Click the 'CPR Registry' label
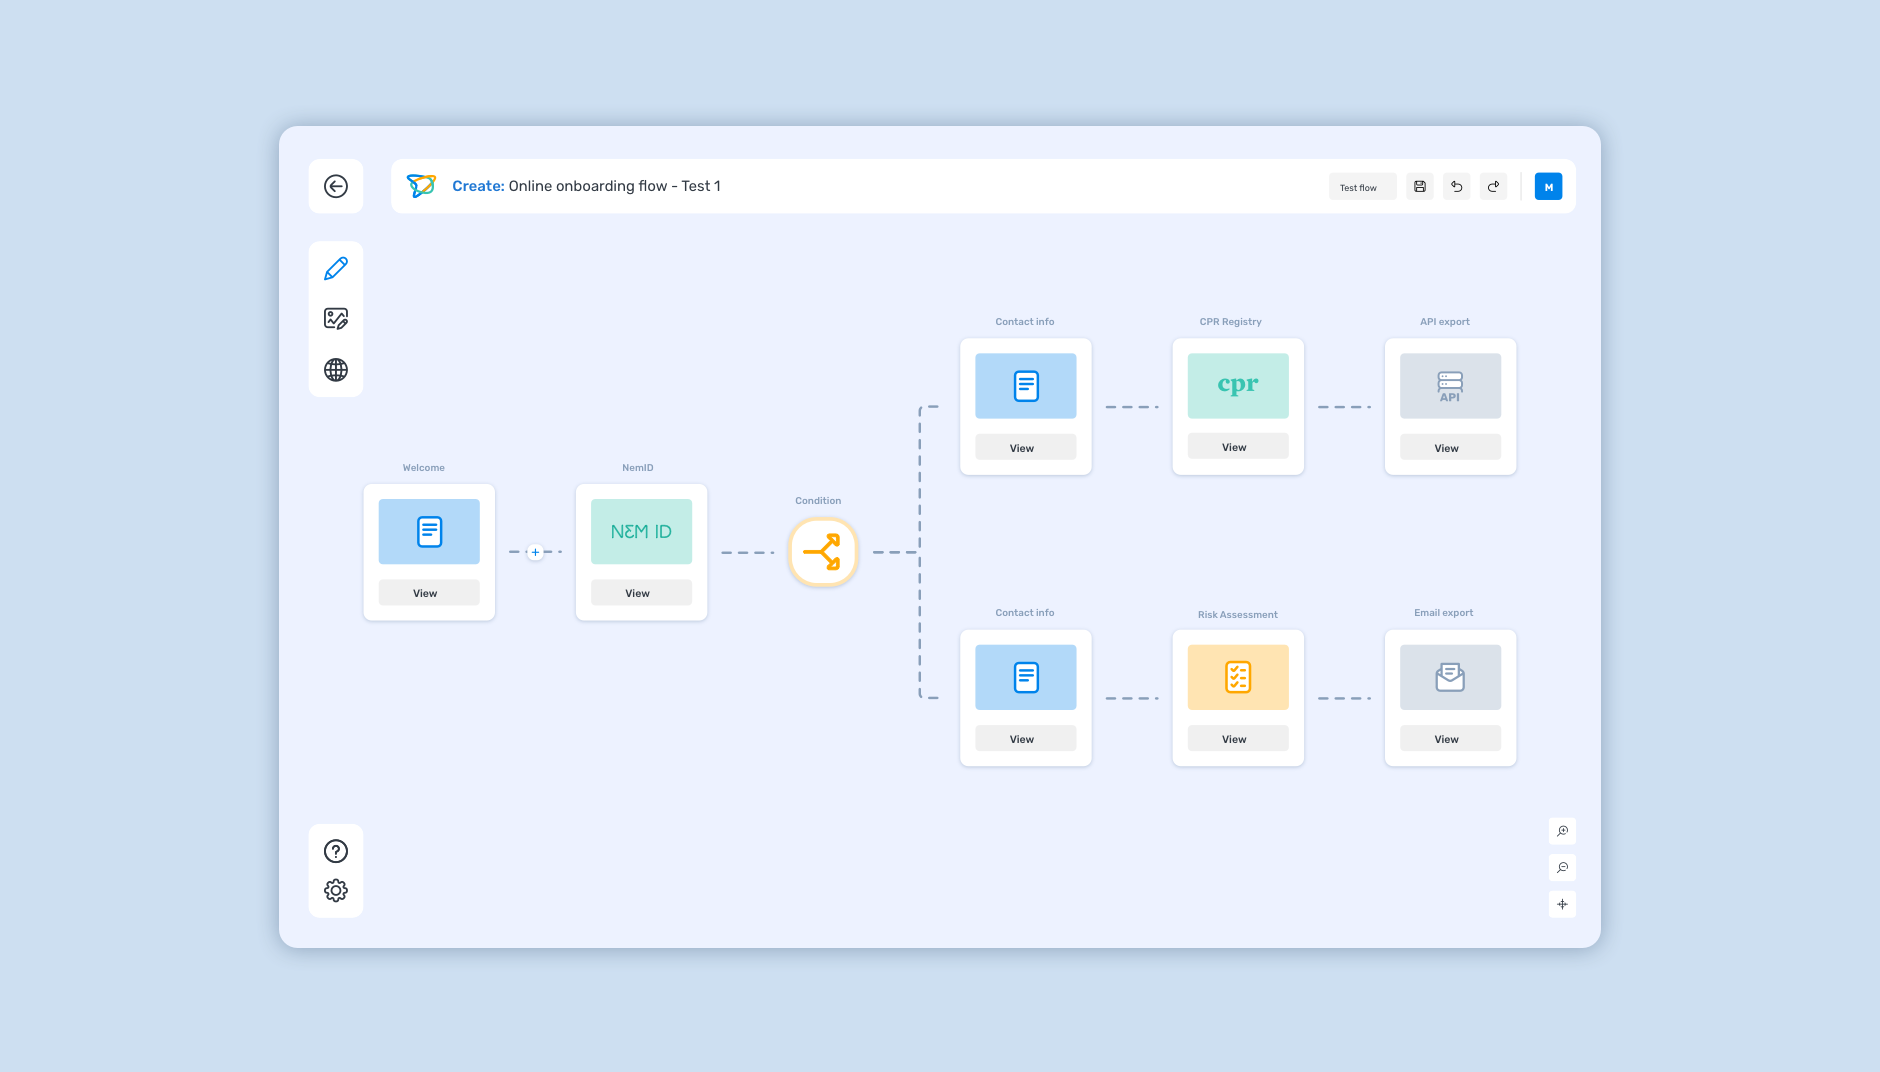The width and height of the screenshot is (1880, 1072). 1230,322
